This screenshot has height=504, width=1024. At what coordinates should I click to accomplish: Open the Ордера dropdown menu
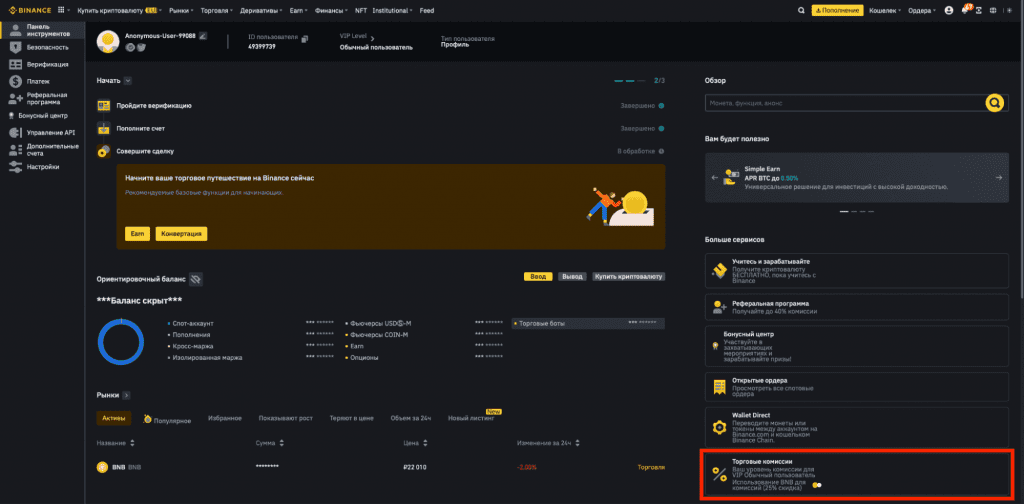(x=922, y=10)
